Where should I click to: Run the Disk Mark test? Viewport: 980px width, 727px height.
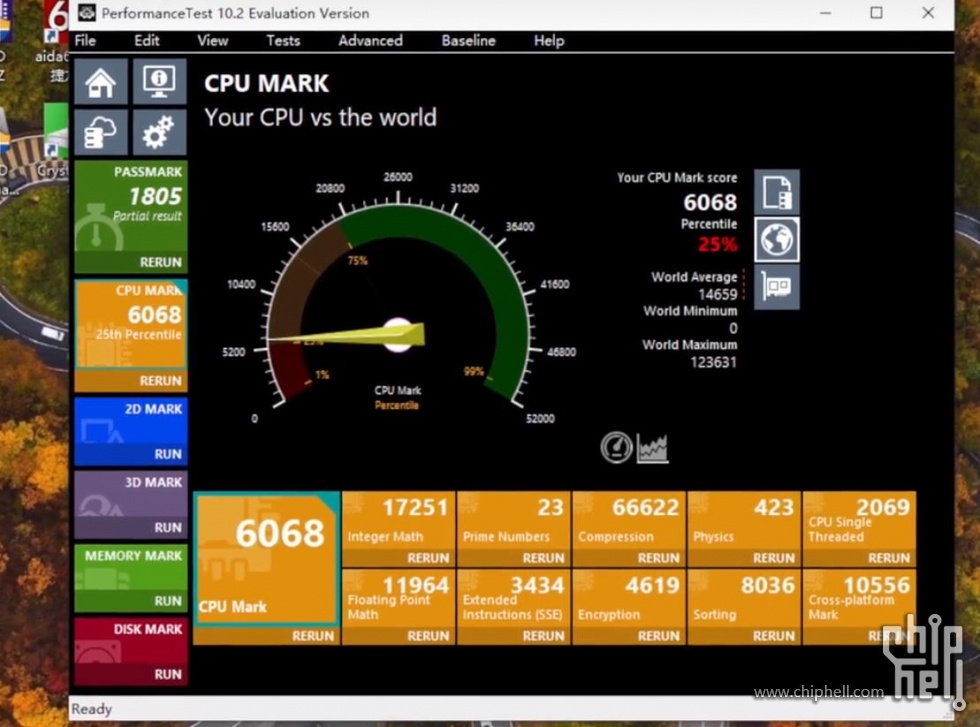[x=168, y=674]
